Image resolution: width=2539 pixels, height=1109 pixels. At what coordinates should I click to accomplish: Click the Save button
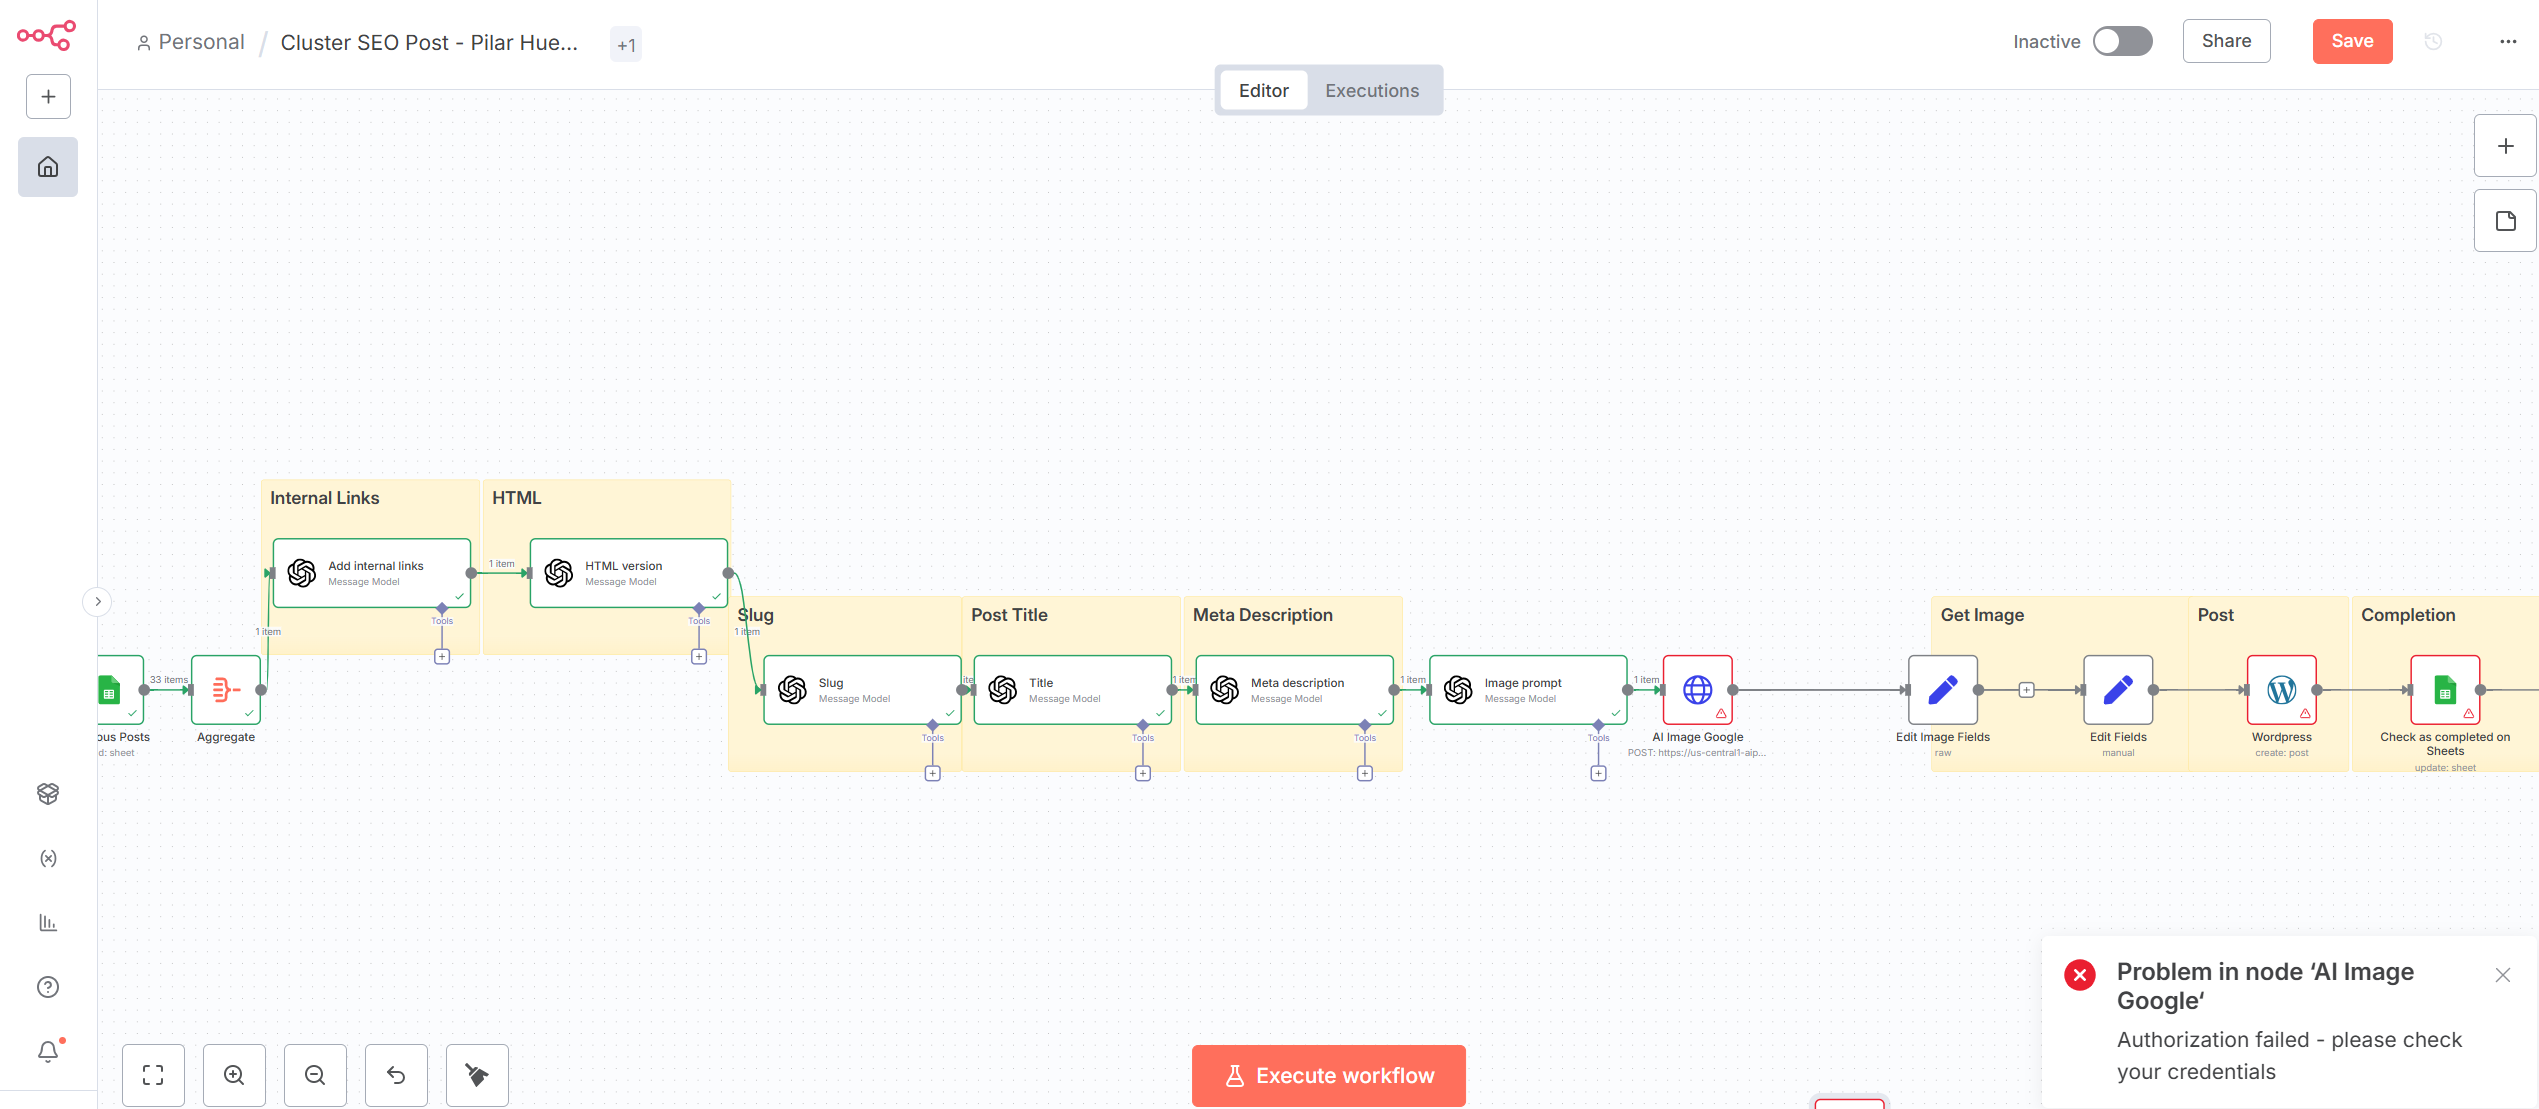tap(2351, 41)
